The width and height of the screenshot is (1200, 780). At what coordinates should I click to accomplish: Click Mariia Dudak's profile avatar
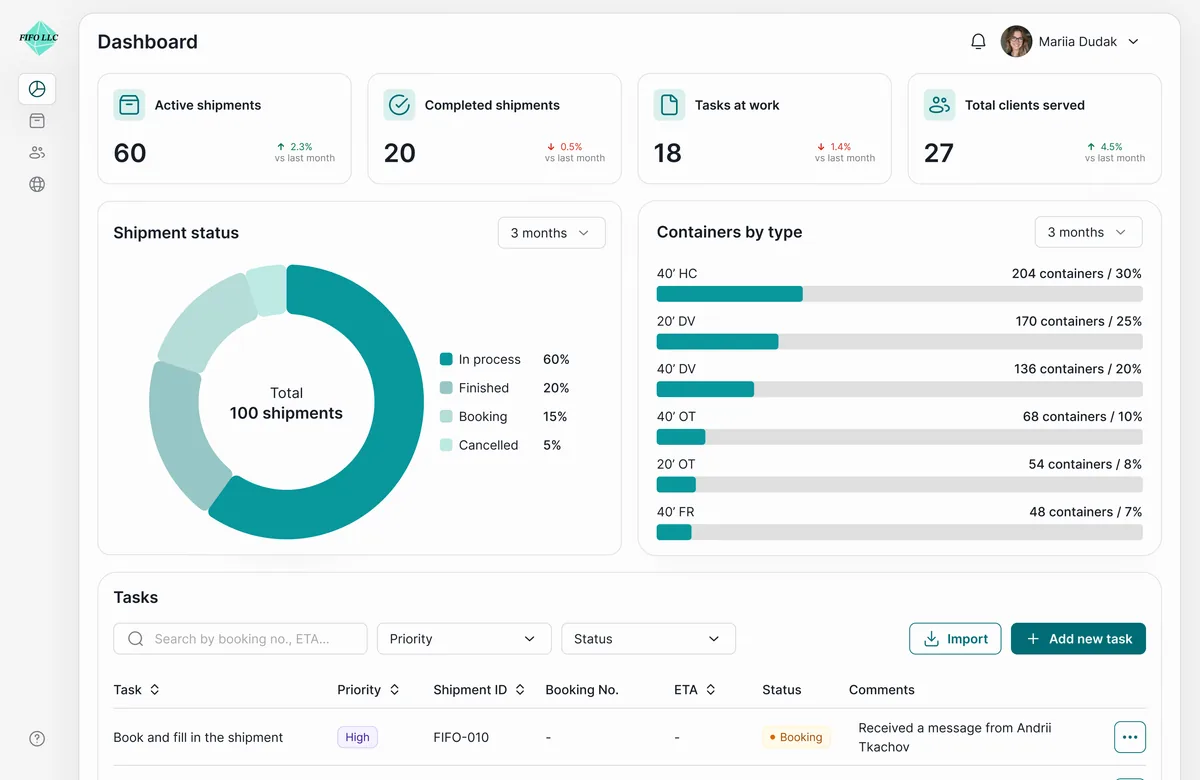pyautogui.click(x=1016, y=41)
